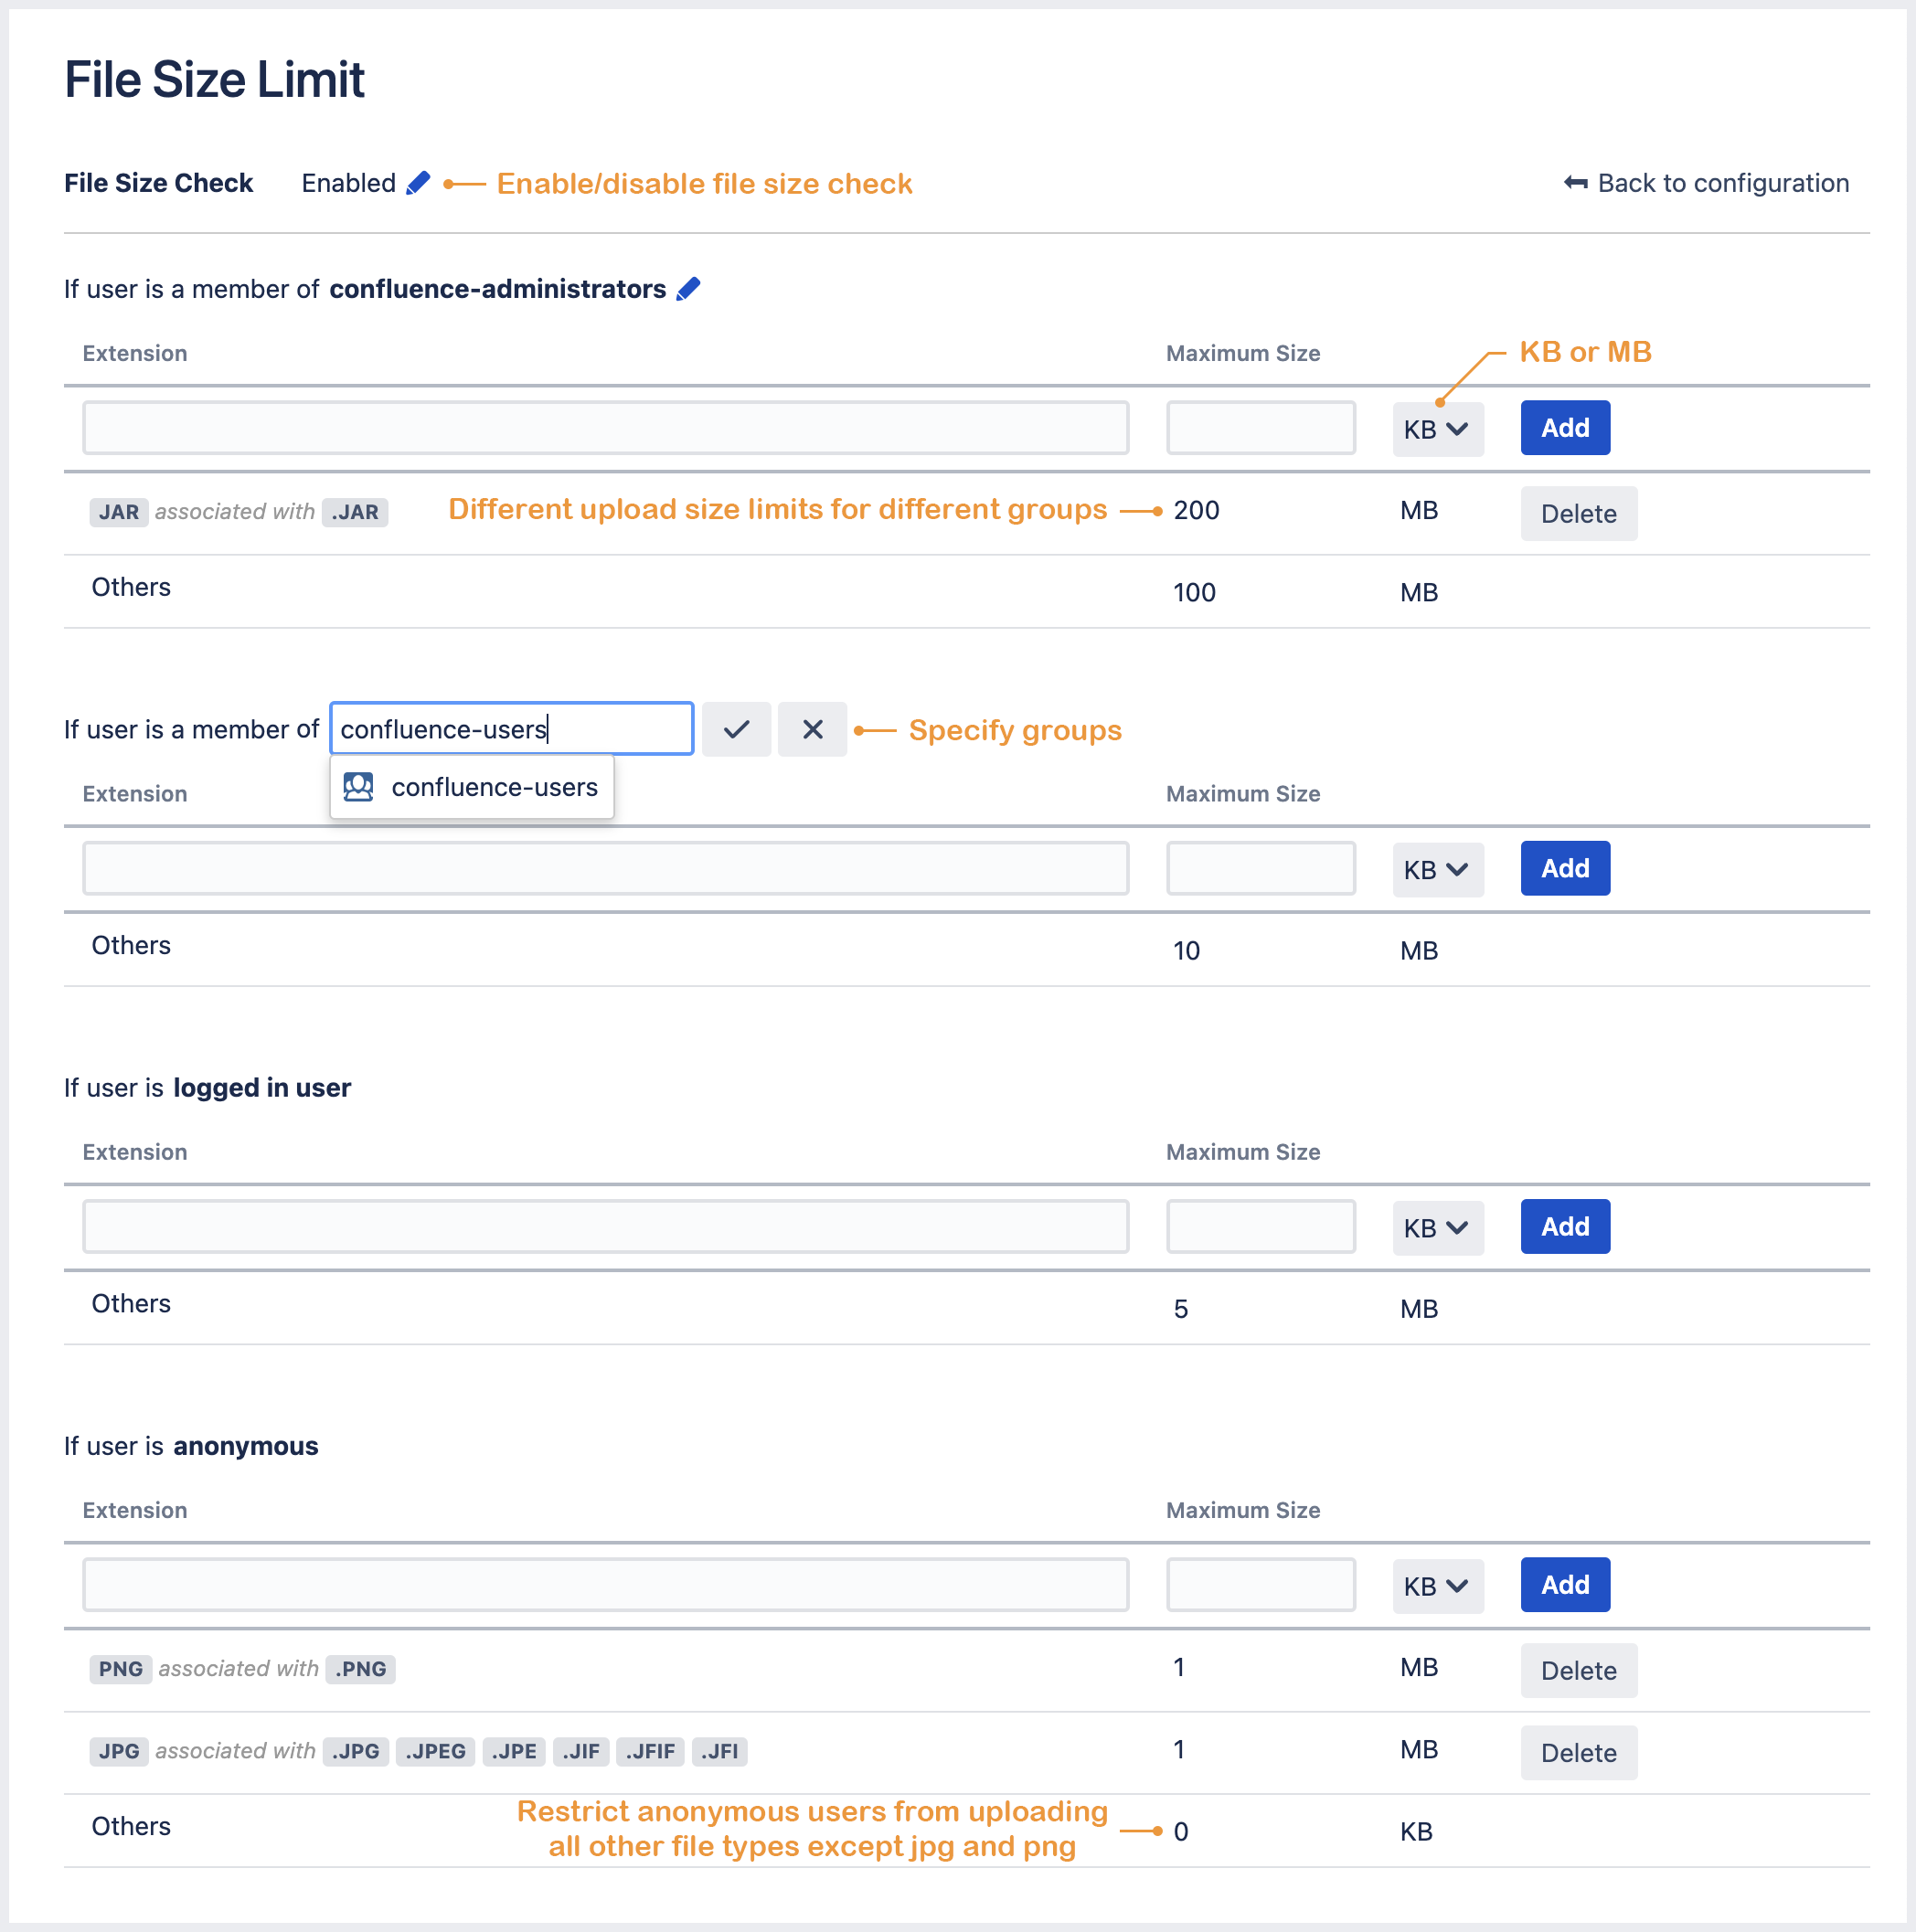1916x1932 pixels.
Task: Open KB unit dropdown in confluence-users section
Action: pos(1437,869)
